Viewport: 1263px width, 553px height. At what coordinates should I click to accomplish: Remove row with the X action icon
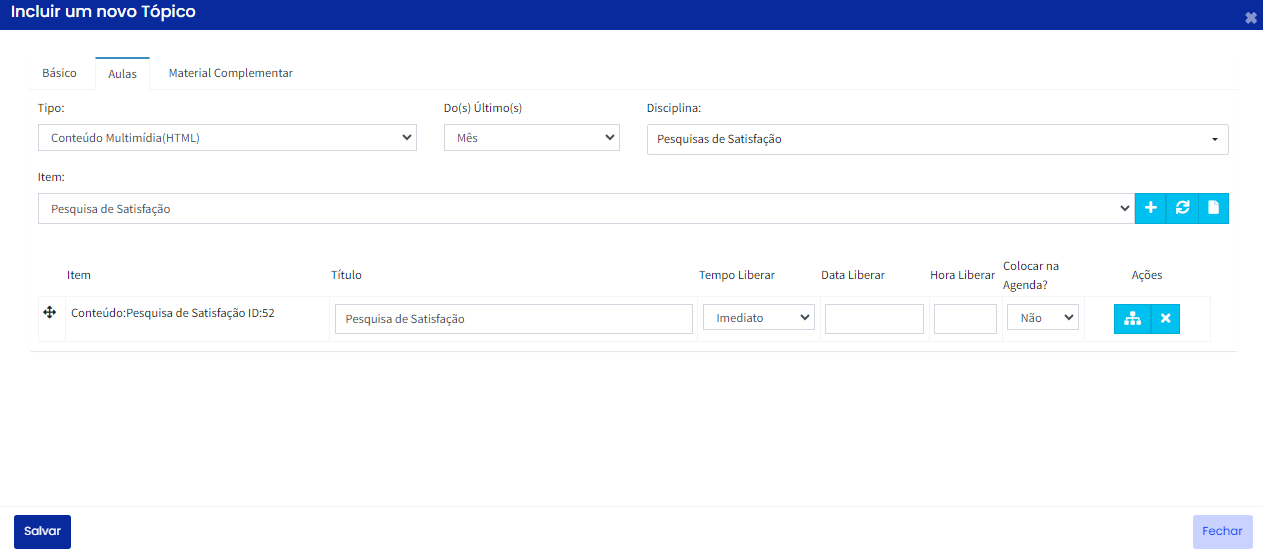[x=1165, y=319]
